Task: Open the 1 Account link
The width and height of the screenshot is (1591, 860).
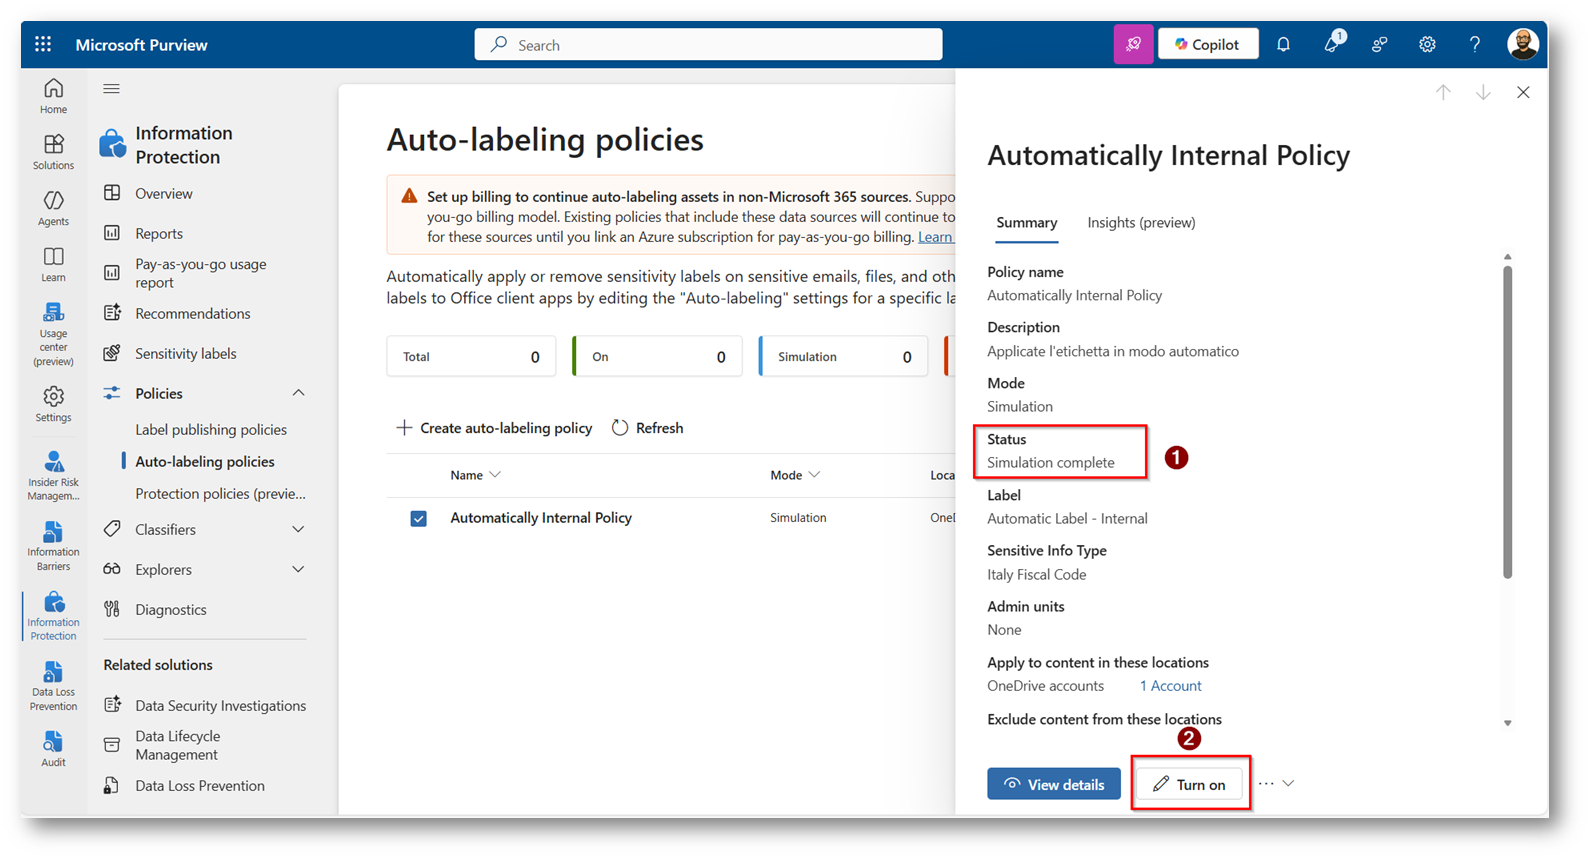Action: [1170, 686]
